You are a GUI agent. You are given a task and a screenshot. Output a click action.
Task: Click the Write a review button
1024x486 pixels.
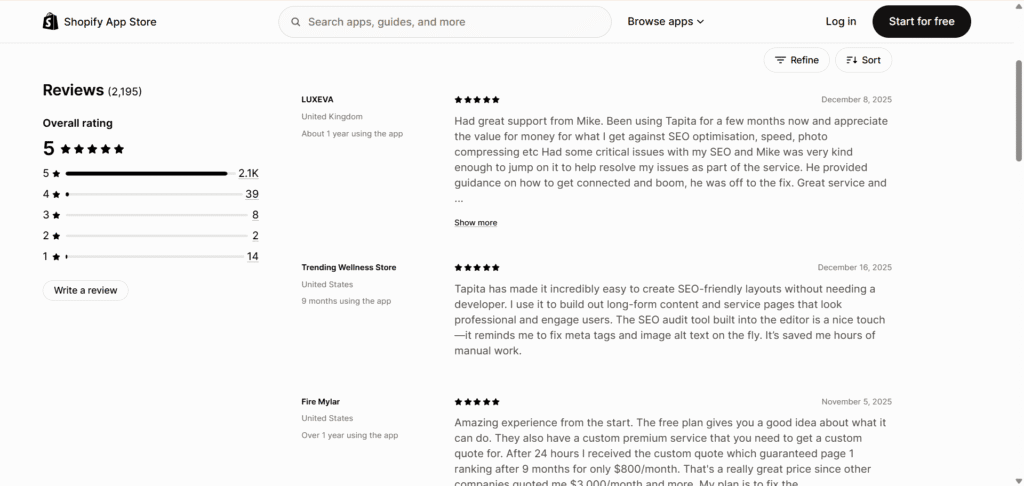[85, 290]
